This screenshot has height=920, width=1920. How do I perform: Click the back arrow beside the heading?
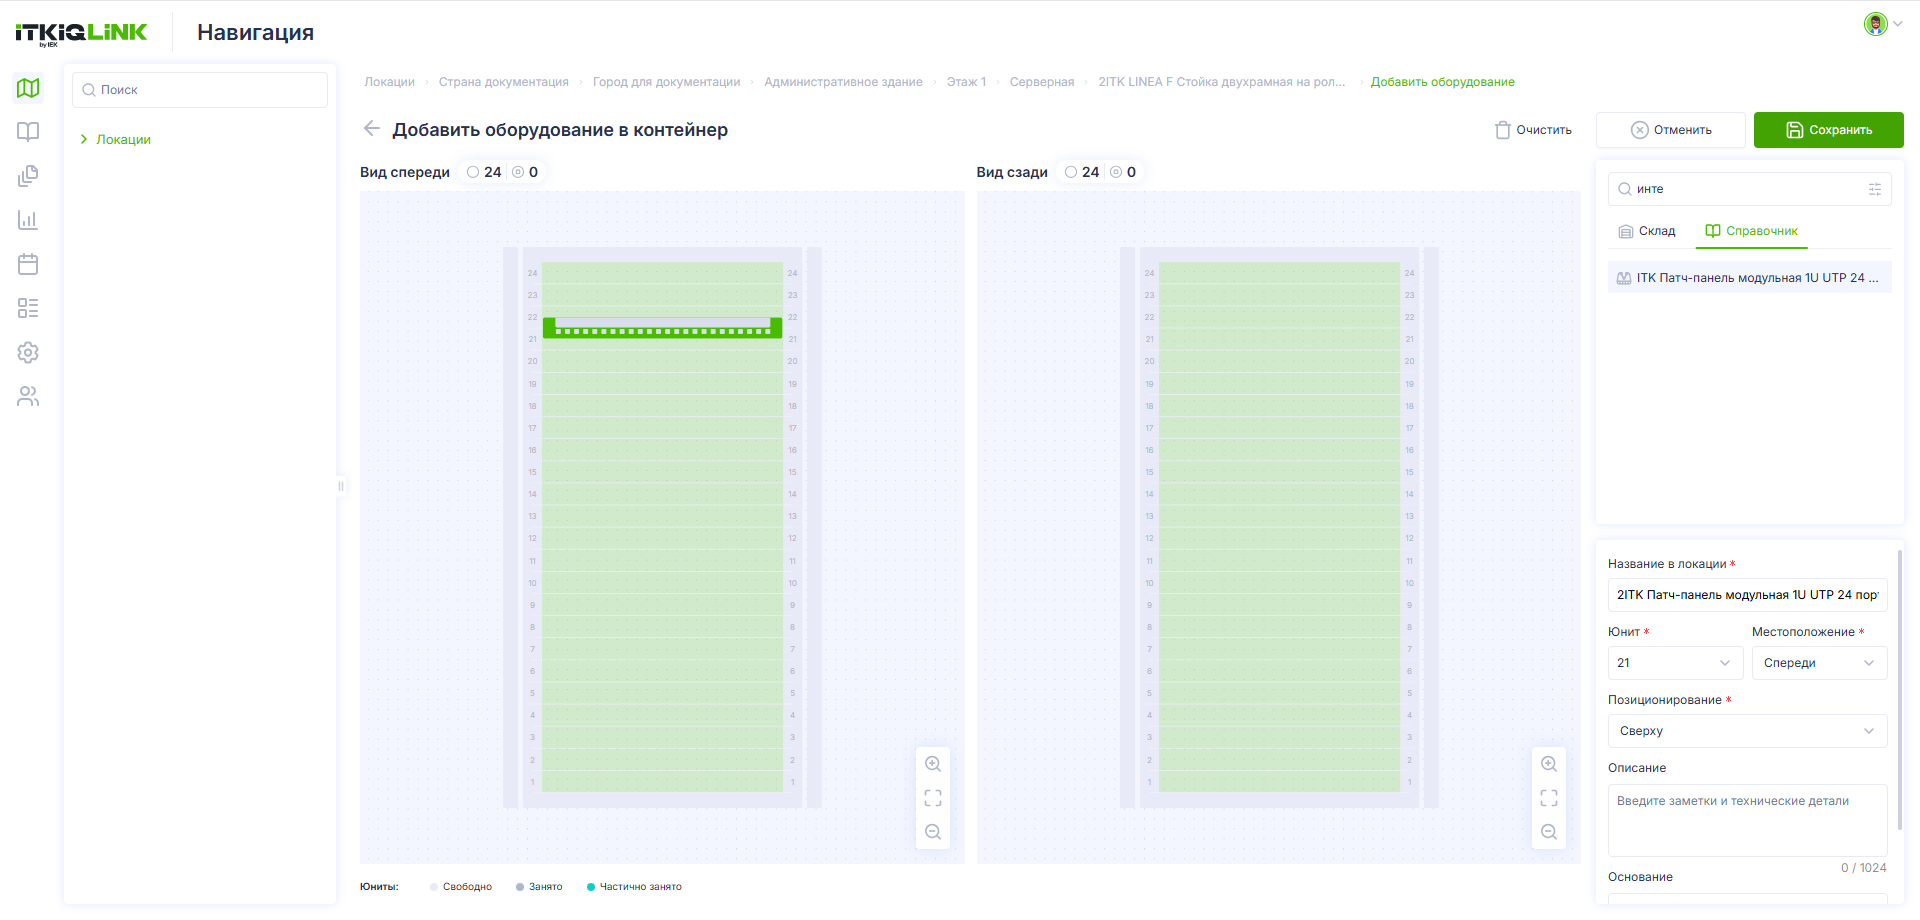(x=372, y=129)
